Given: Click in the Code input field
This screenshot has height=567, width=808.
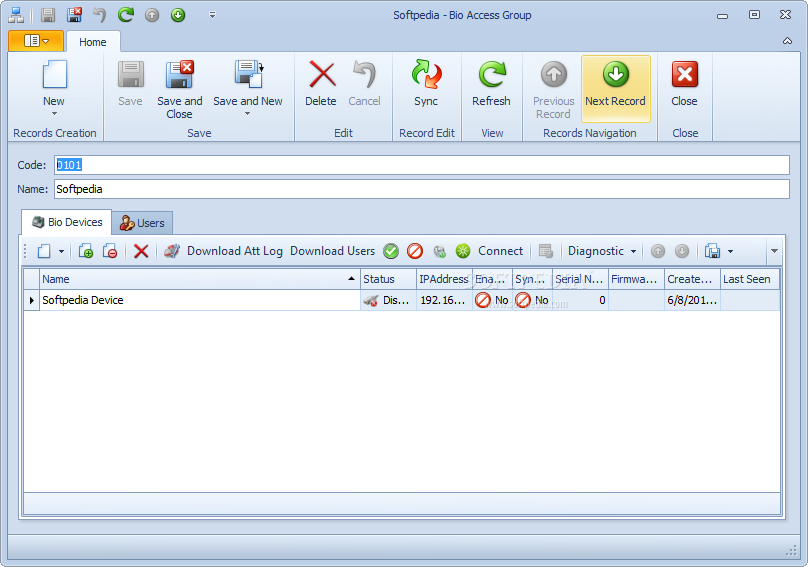Looking at the screenshot, I should (x=422, y=165).
